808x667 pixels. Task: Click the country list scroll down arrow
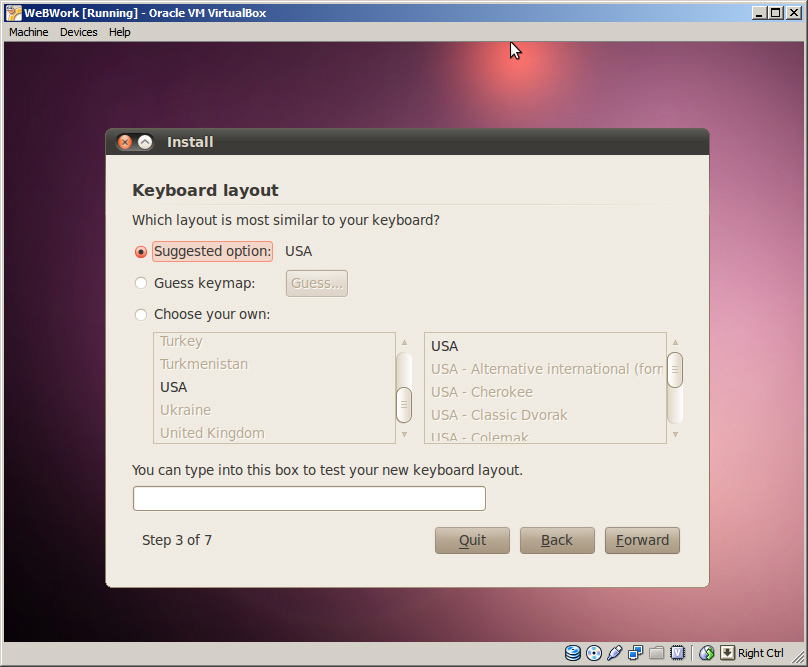tap(405, 435)
